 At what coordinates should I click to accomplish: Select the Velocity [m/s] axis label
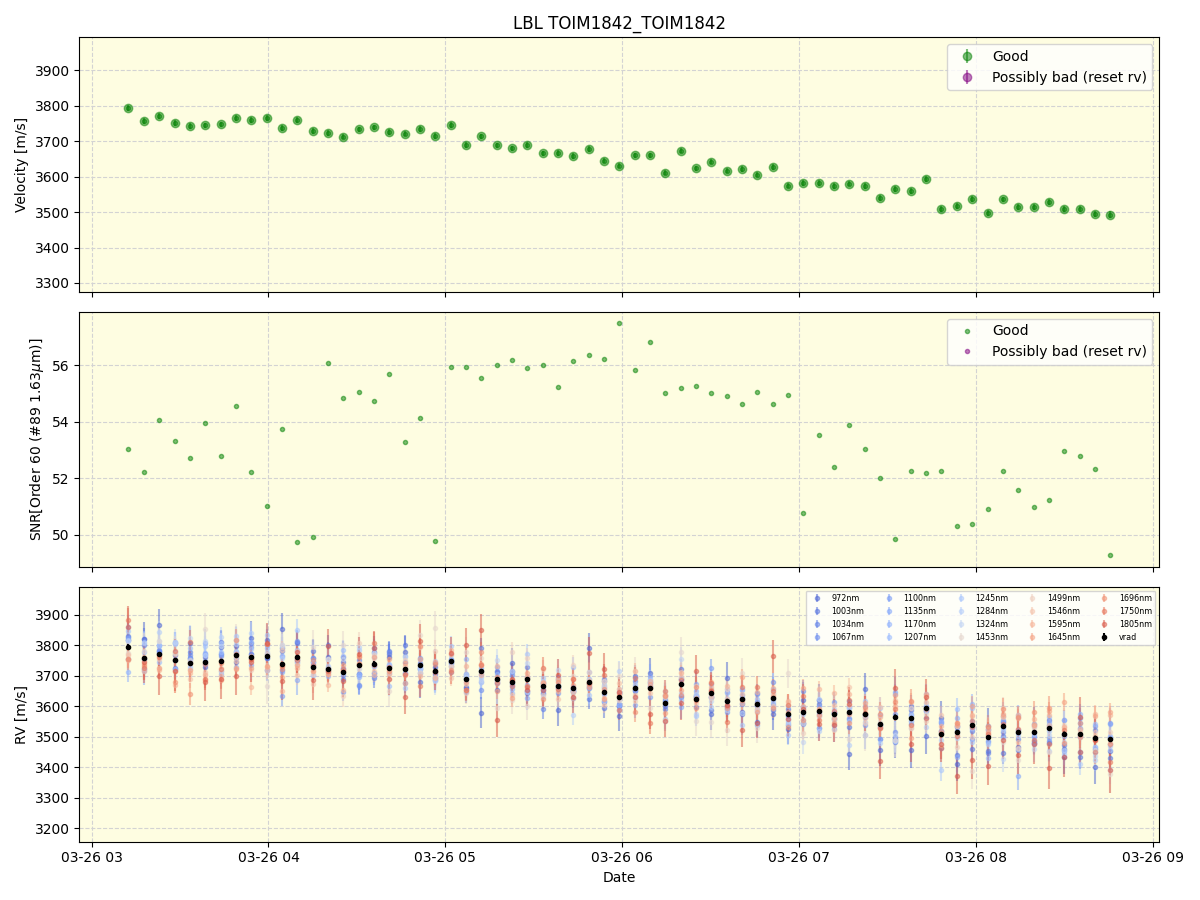(x=21, y=163)
